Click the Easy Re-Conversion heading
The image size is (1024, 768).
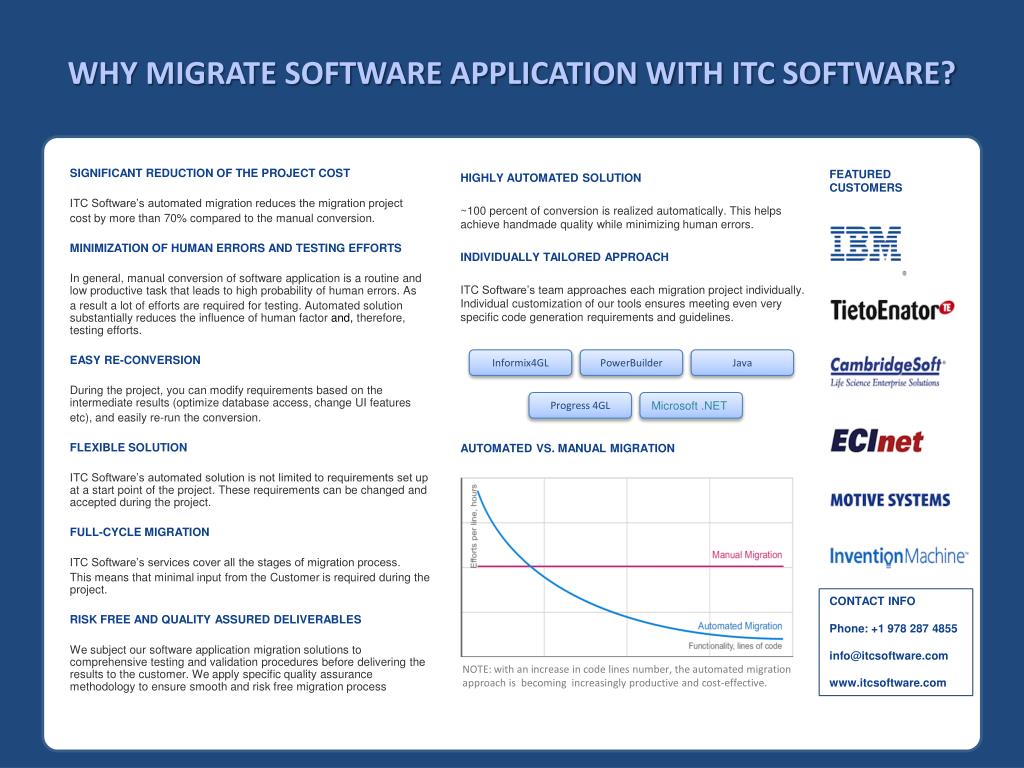point(135,360)
